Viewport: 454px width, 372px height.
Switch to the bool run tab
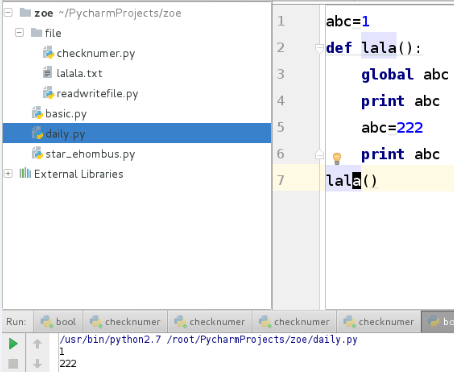coord(58,322)
